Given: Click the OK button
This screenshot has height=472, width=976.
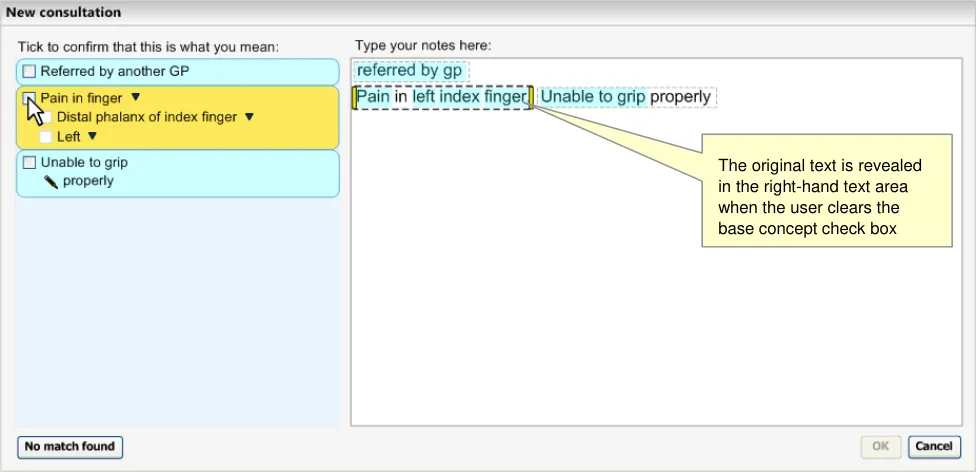Looking at the screenshot, I should click(880, 446).
